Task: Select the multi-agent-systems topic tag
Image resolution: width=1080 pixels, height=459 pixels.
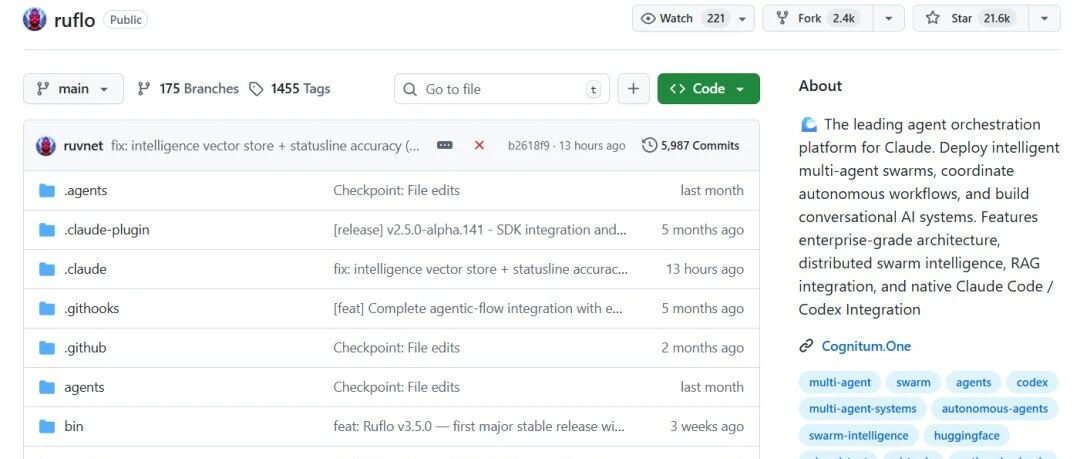Action: (x=862, y=409)
